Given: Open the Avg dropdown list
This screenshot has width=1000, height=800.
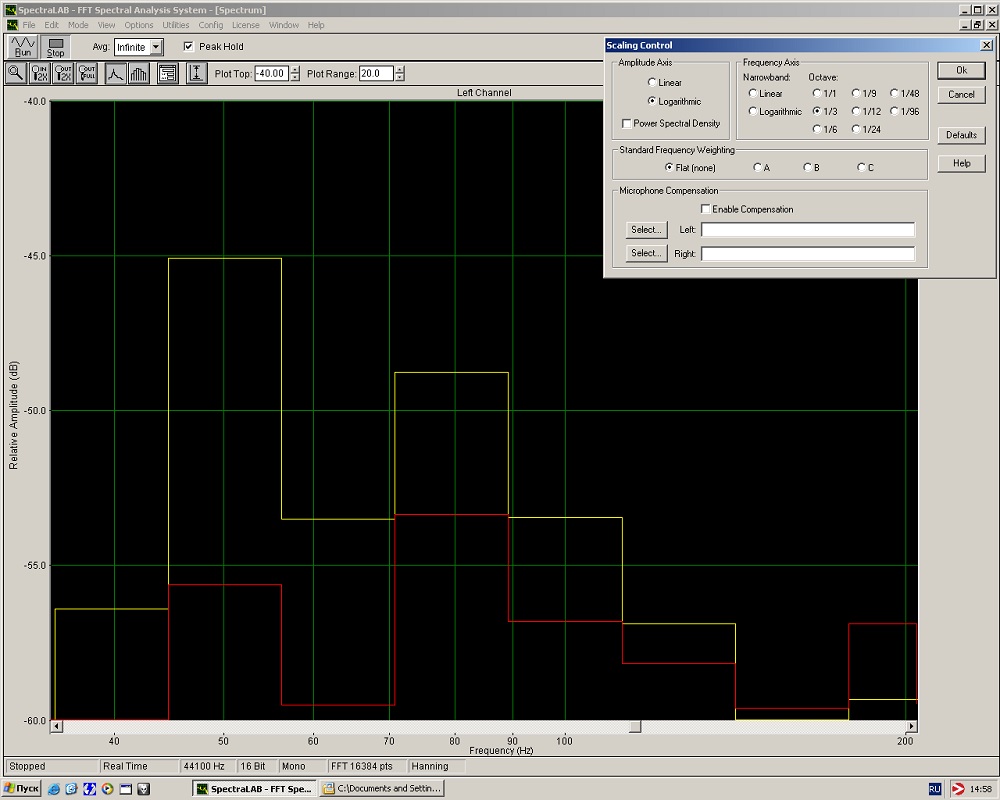Looking at the screenshot, I should pos(156,47).
